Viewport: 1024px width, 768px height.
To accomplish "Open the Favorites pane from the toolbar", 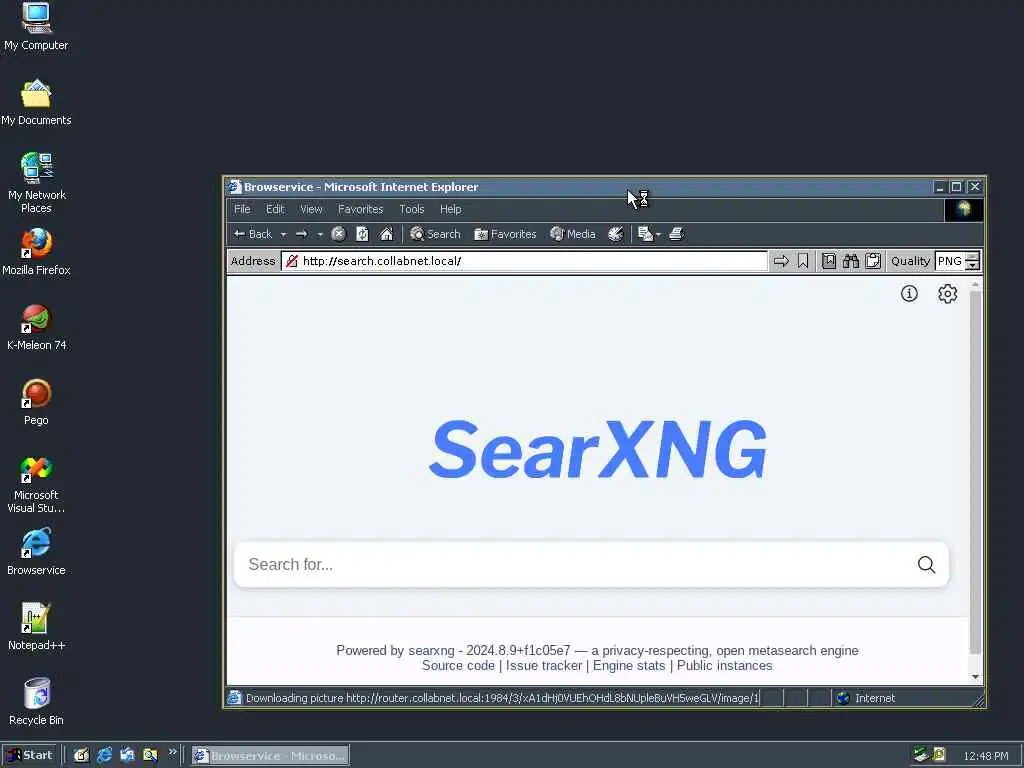I will pos(505,234).
